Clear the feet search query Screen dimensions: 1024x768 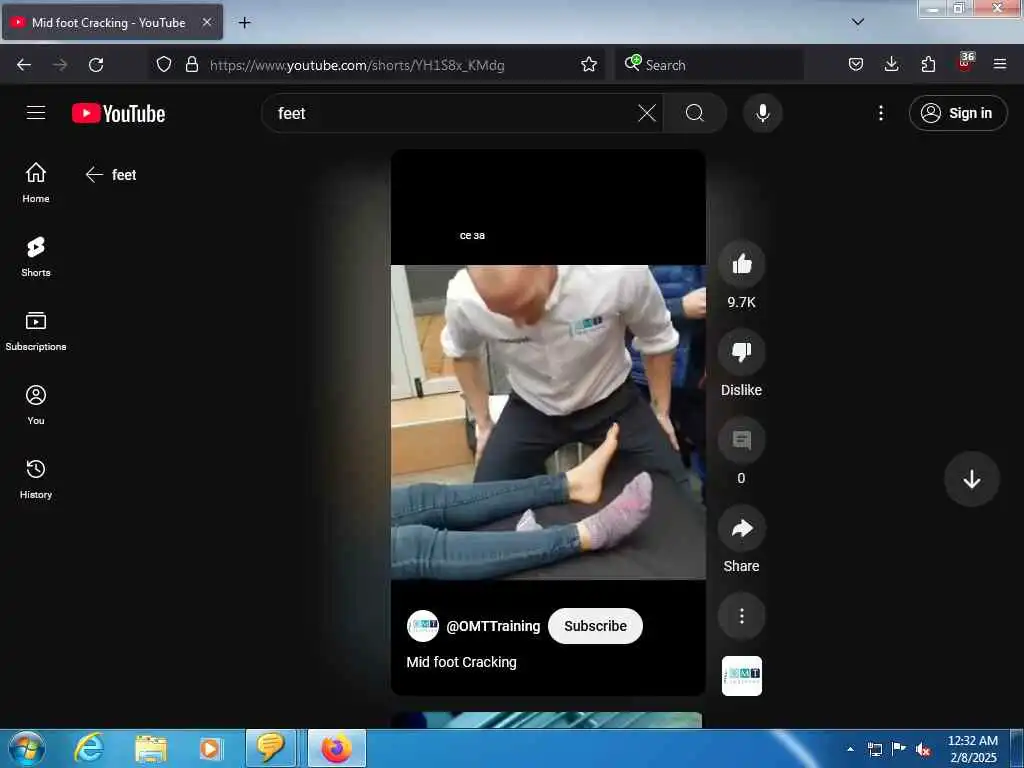647,113
